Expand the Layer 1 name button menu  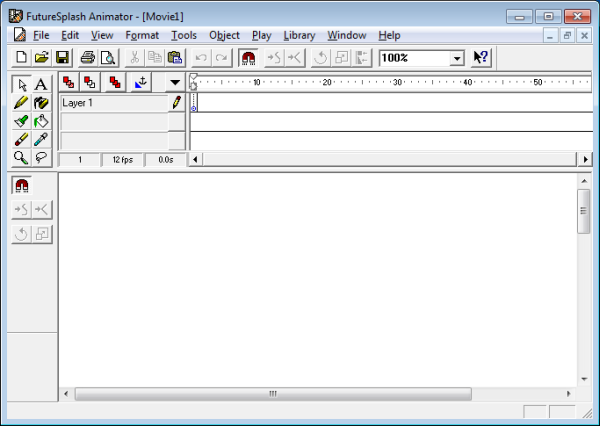click(x=112, y=102)
